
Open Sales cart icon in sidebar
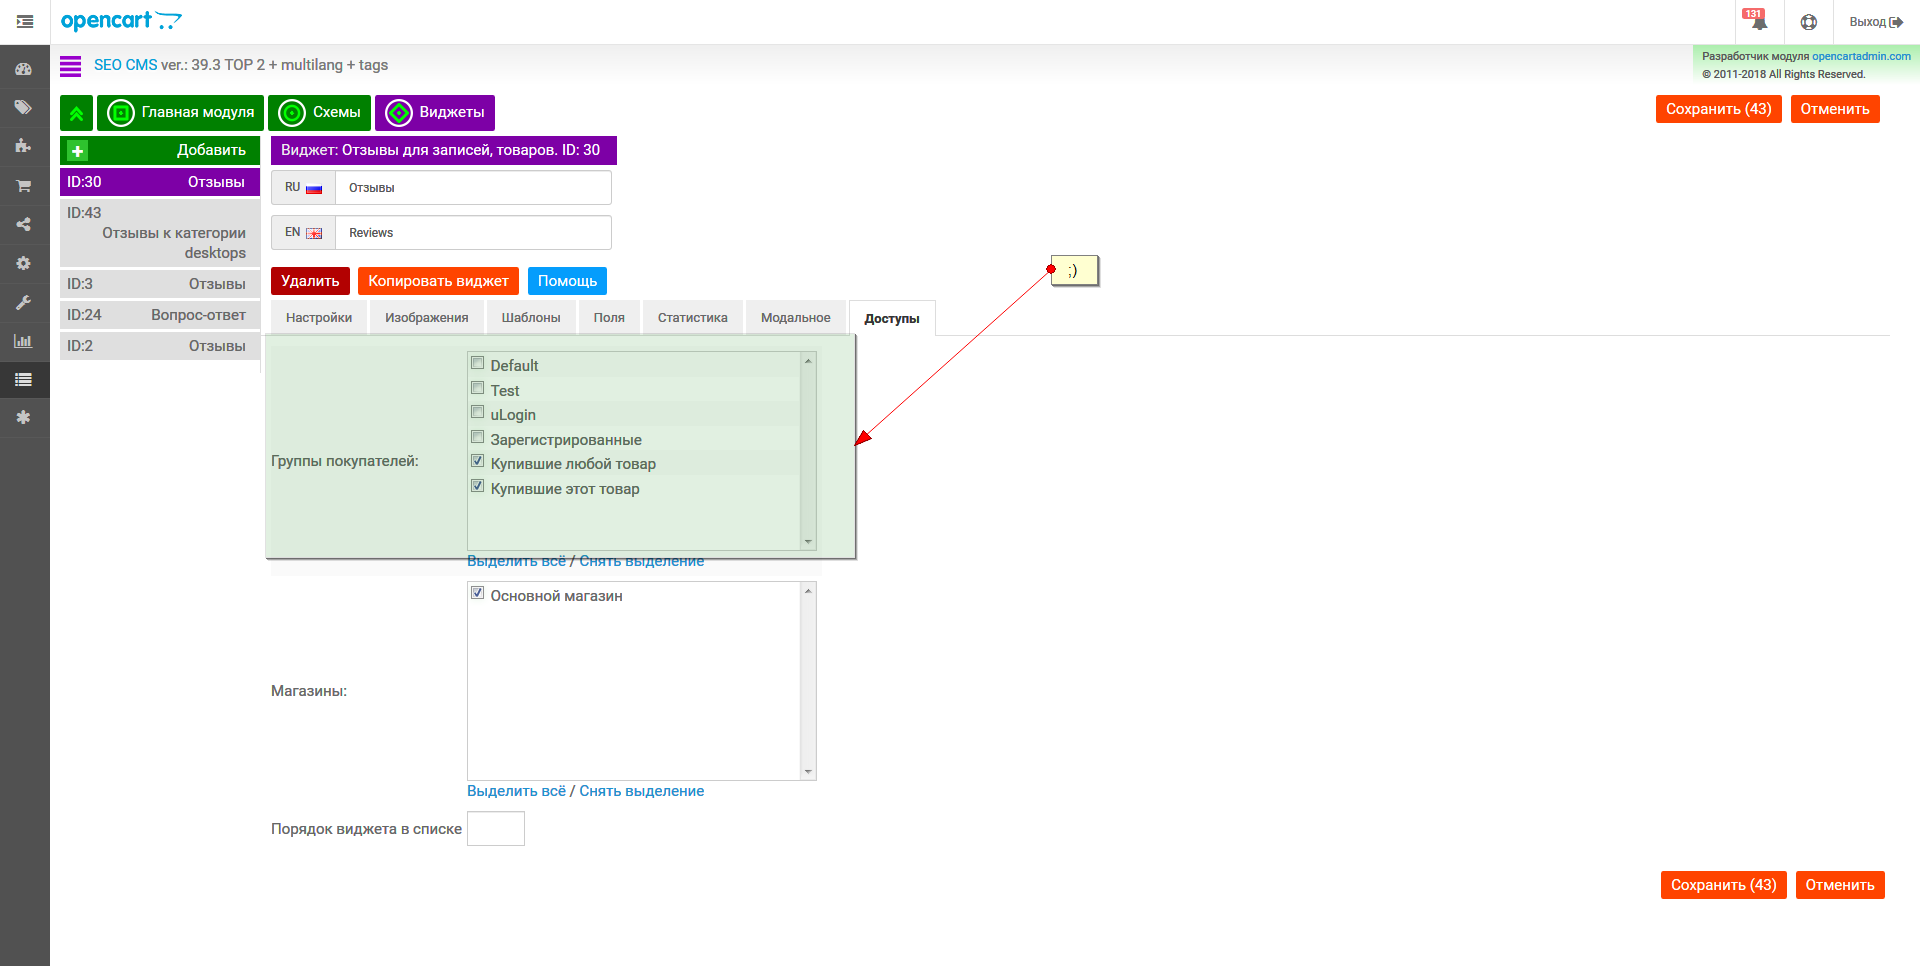(x=23, y=186)
